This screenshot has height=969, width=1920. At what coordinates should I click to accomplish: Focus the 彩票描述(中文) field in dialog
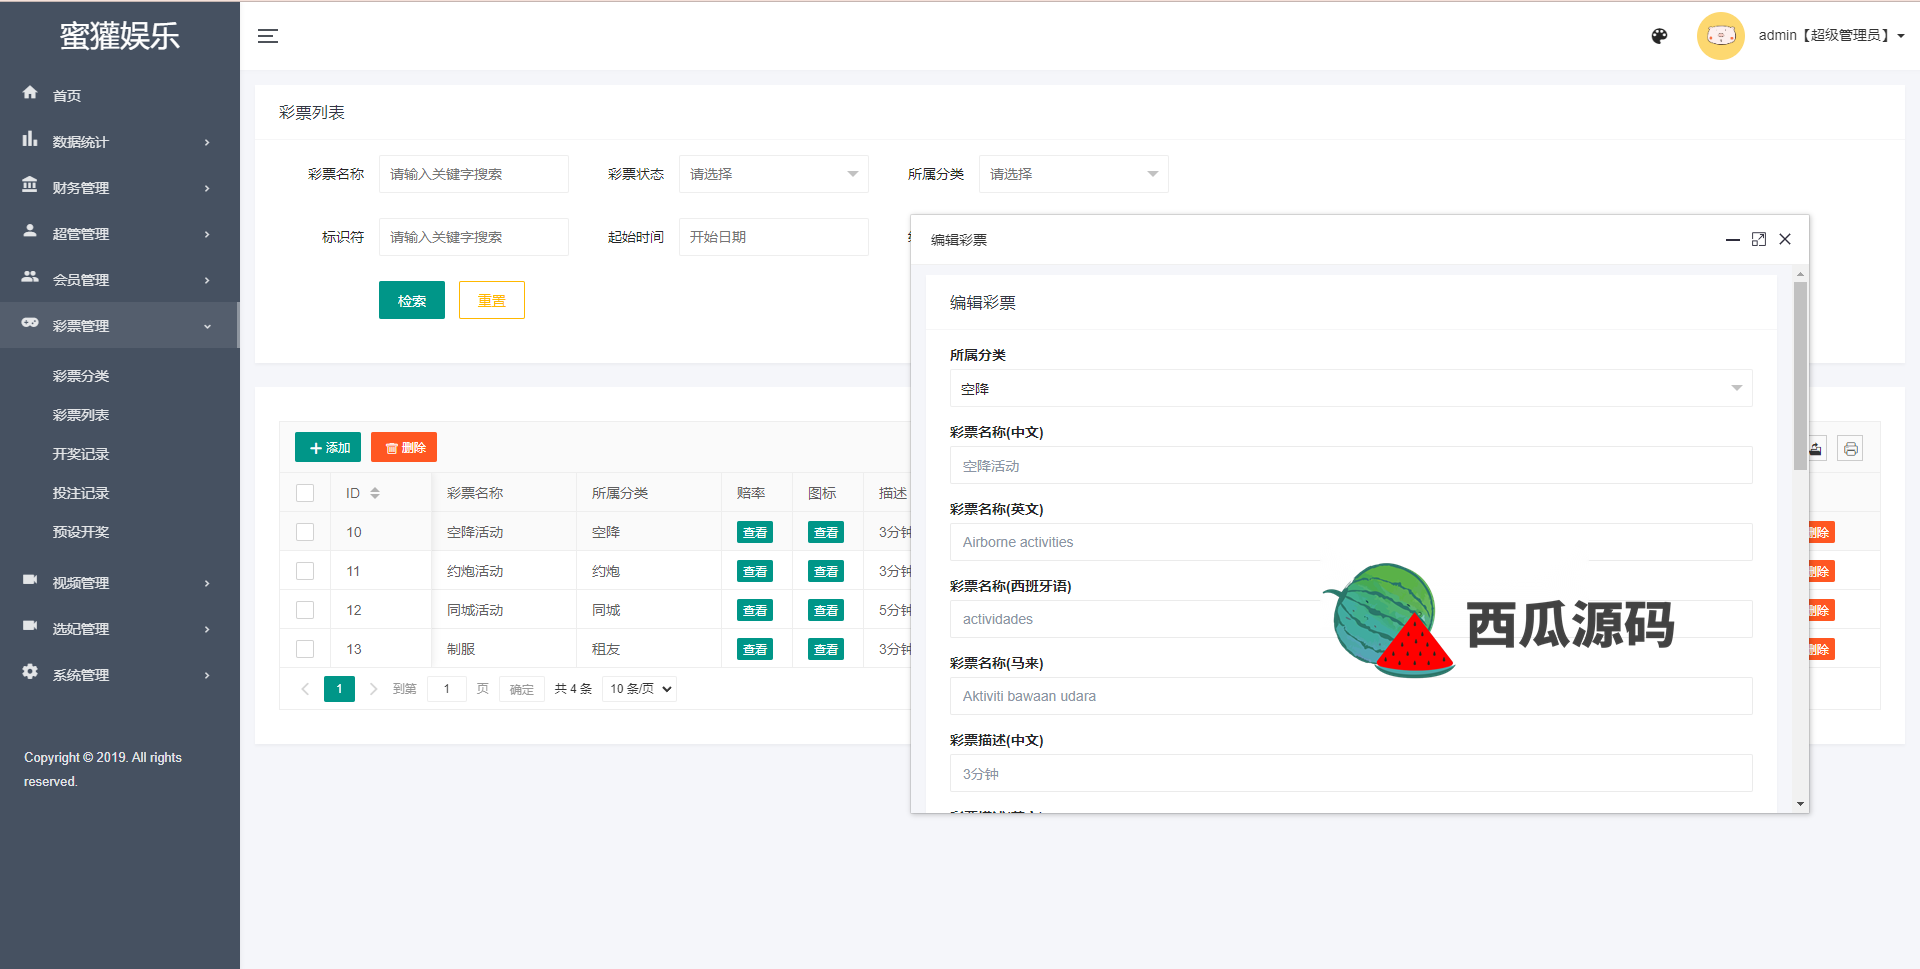coord(1351,773)
